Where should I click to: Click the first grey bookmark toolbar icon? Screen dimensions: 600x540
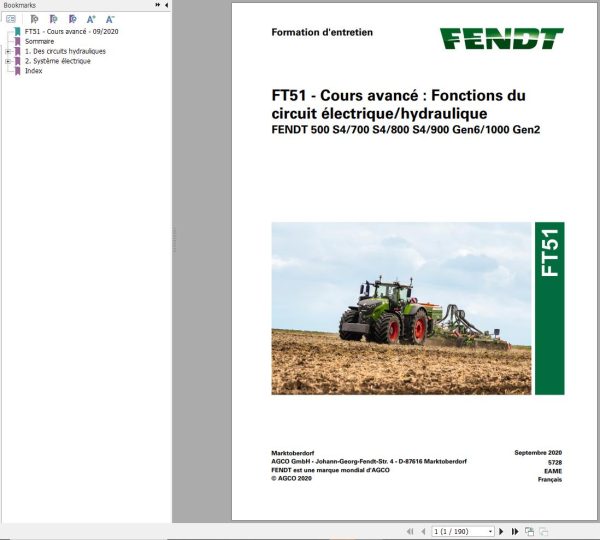[x=34, y=19]
